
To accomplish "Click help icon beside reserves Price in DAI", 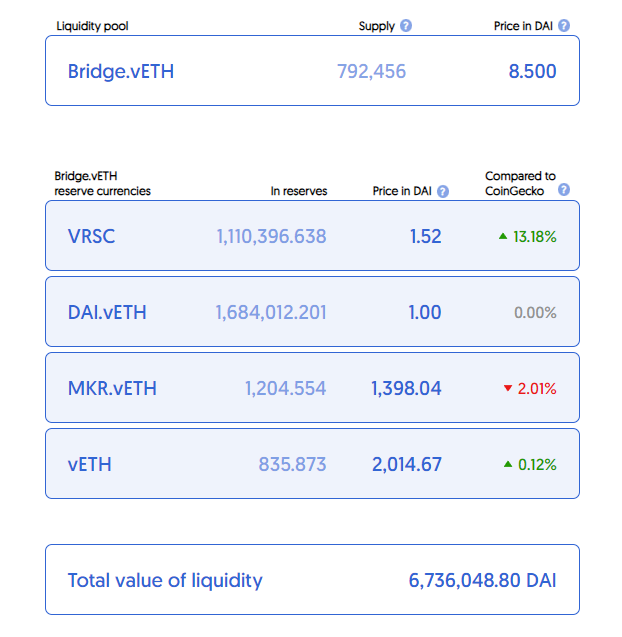I will 443,191.
